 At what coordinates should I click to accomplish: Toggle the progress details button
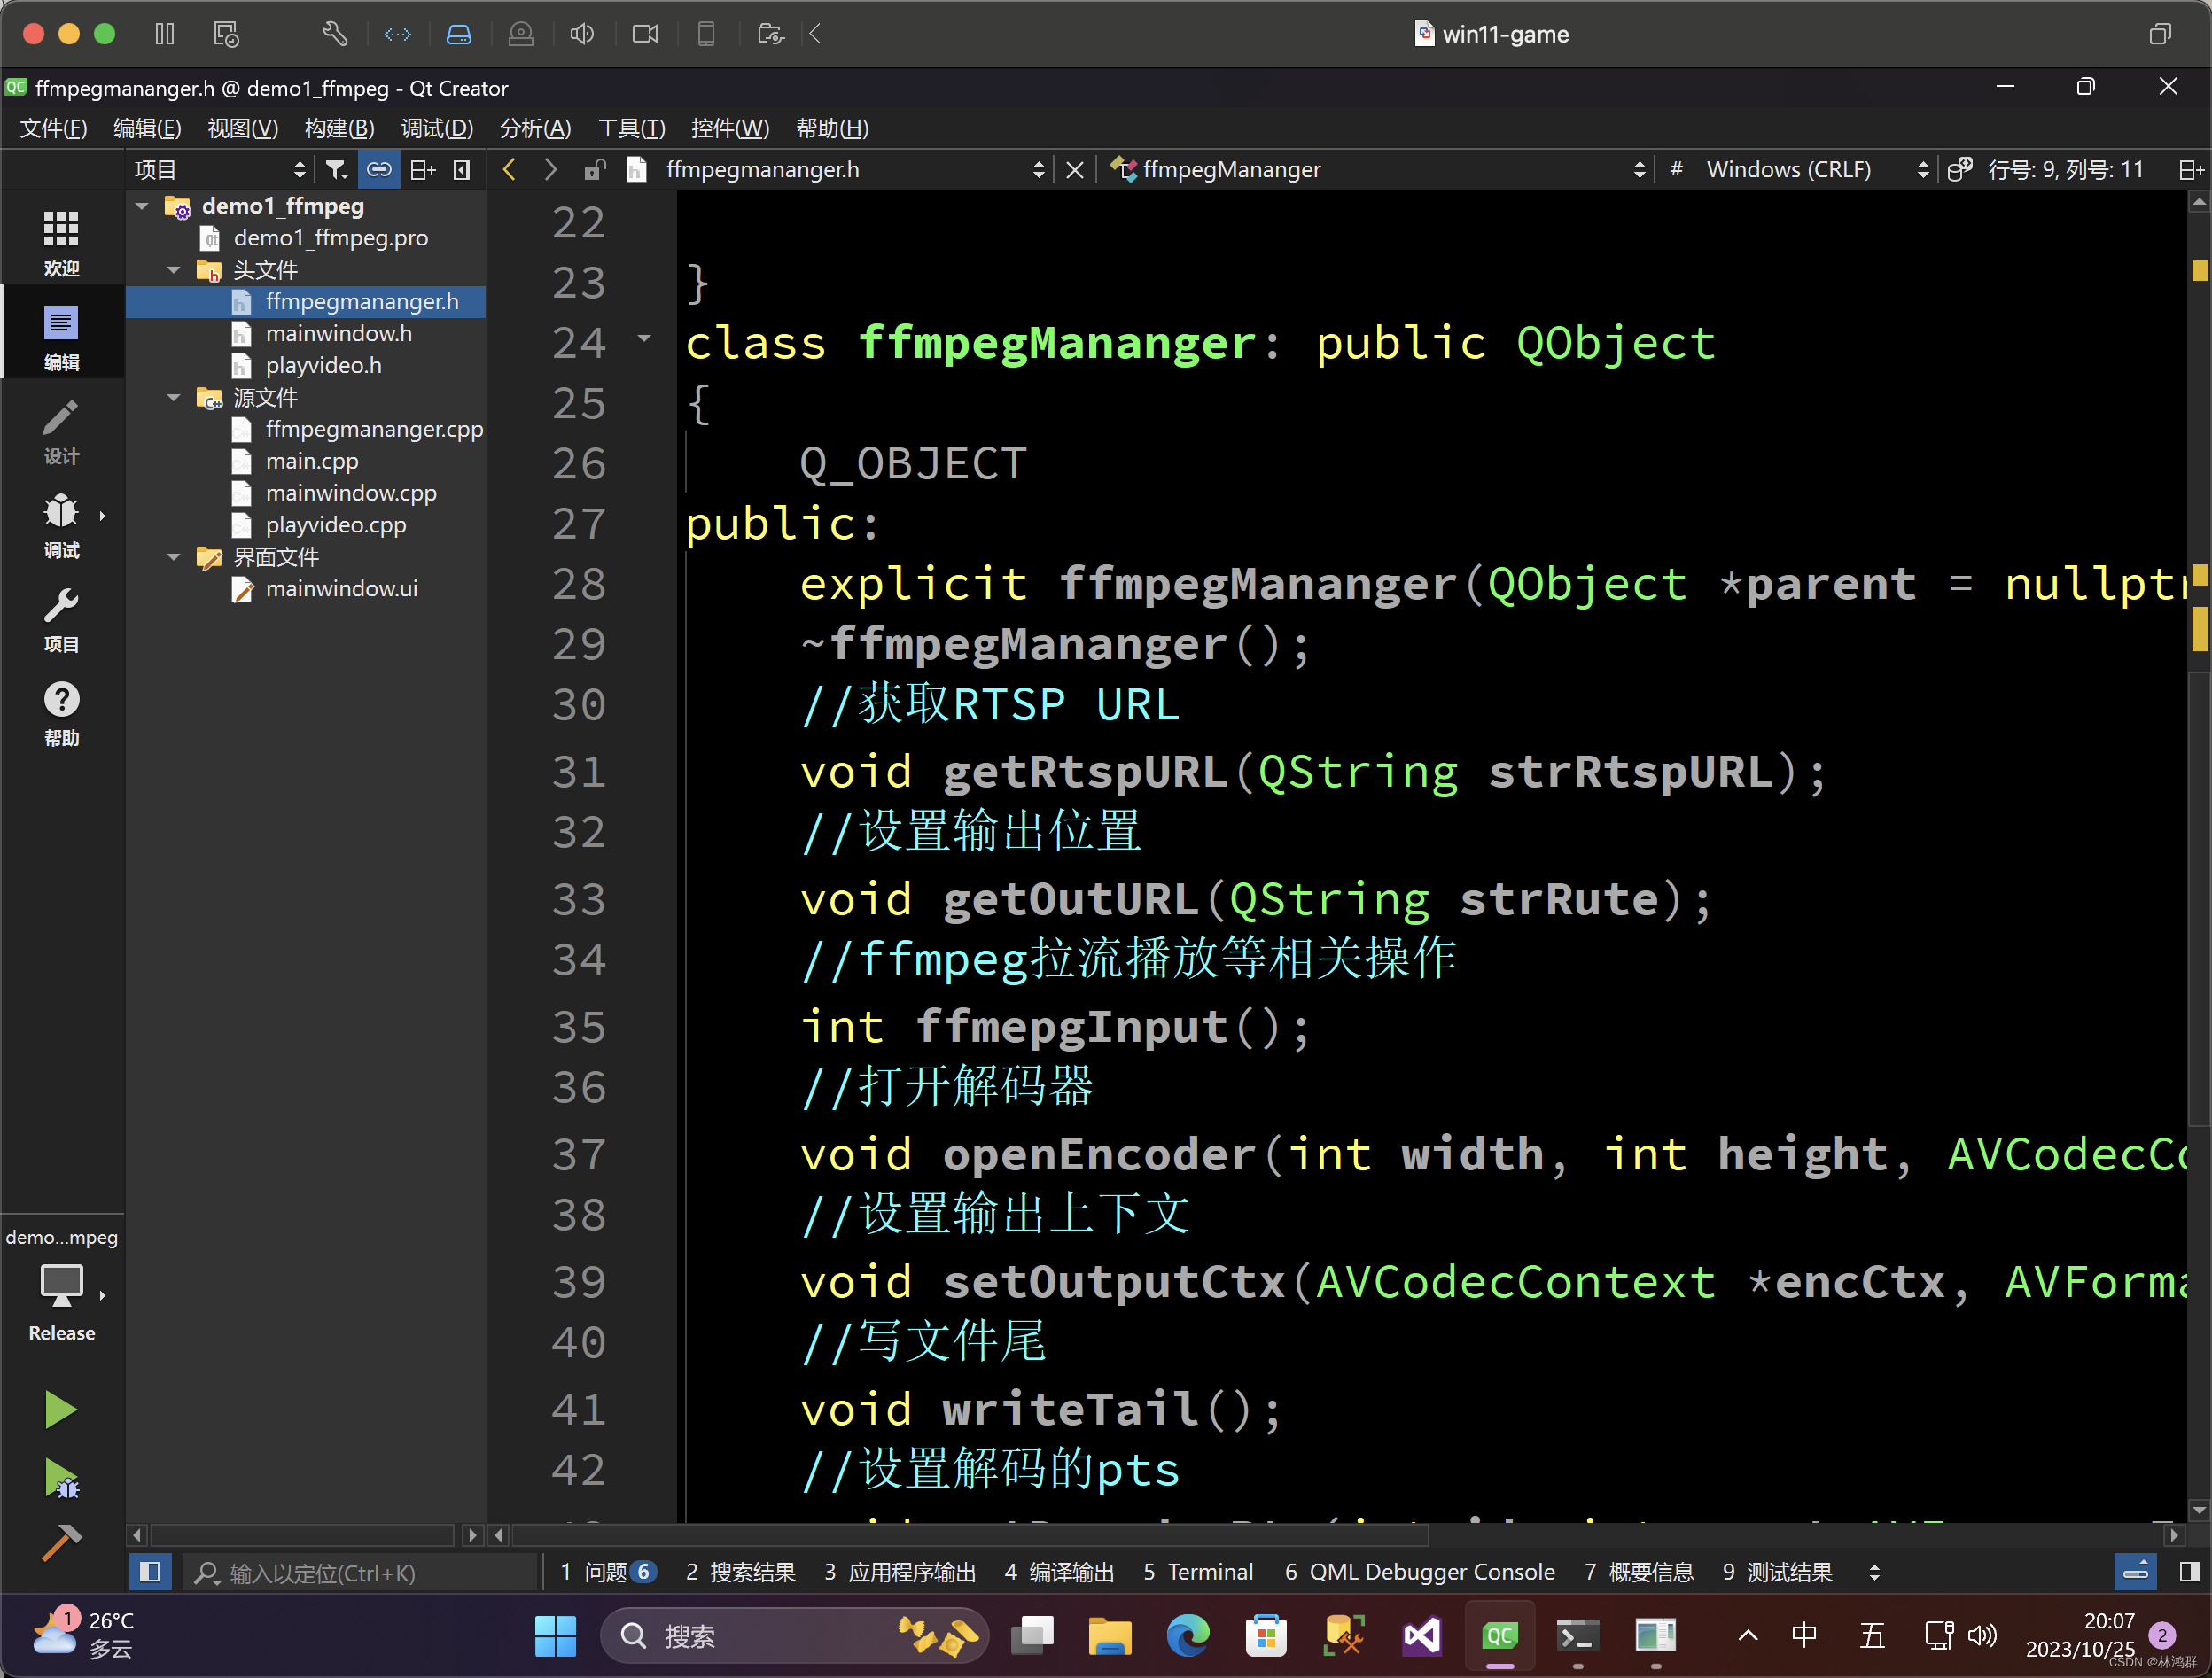[2135, 1572]
